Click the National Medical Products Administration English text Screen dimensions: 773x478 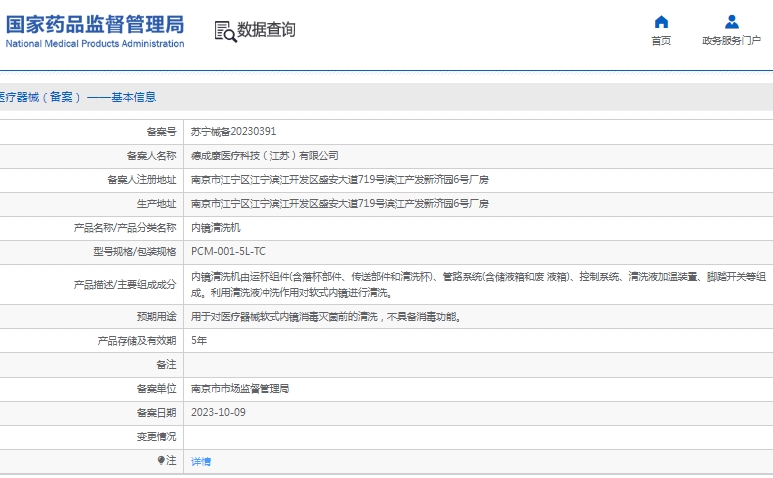pos(95,43)
